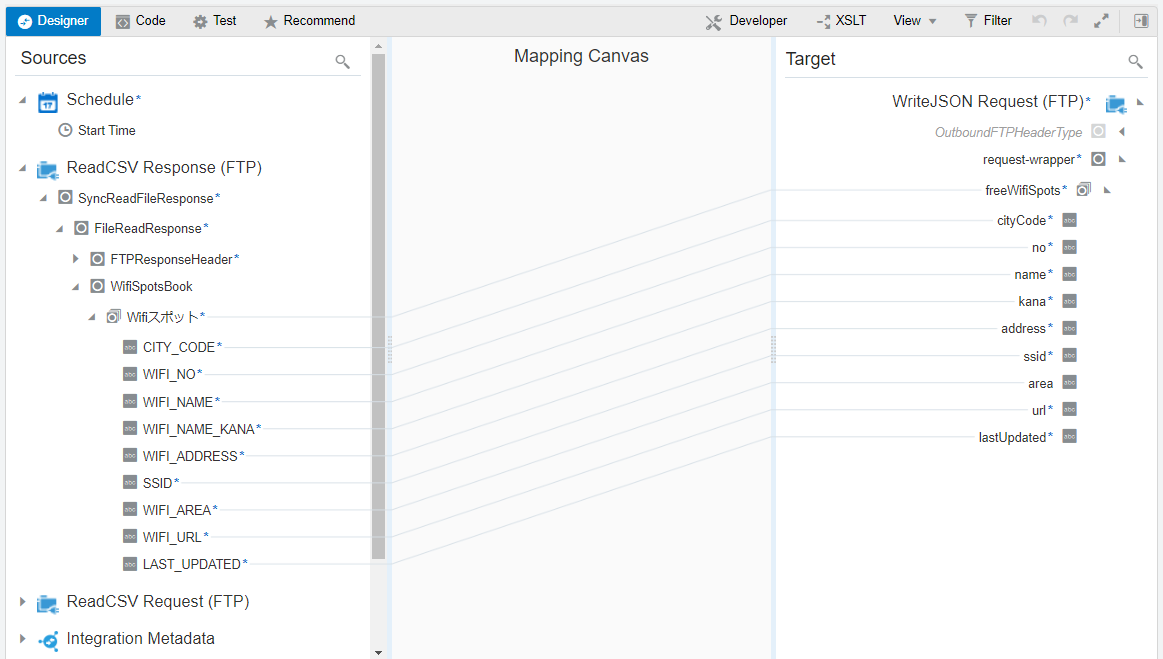This screenshot has width=1163, height=659.
Task: Click the Sources panel vertical scrollbar
Action: (x=378, y=300)
